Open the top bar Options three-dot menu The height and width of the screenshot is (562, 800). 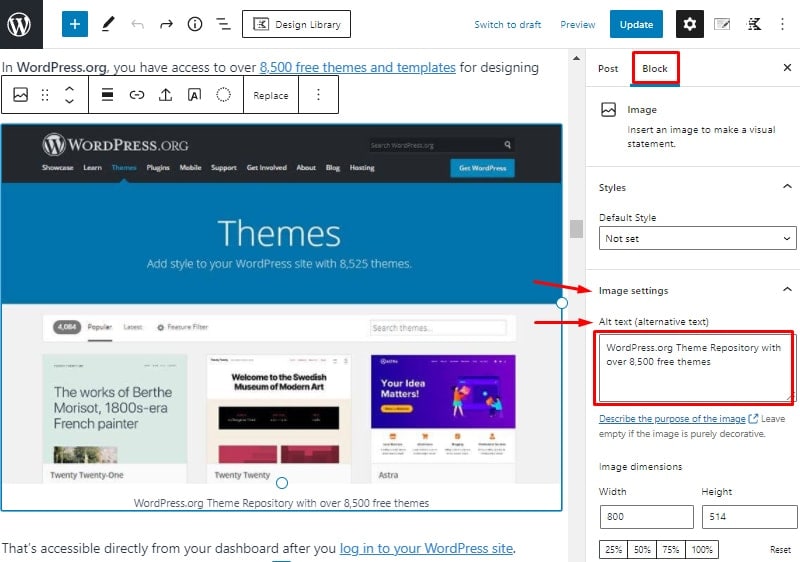(782, 24)
